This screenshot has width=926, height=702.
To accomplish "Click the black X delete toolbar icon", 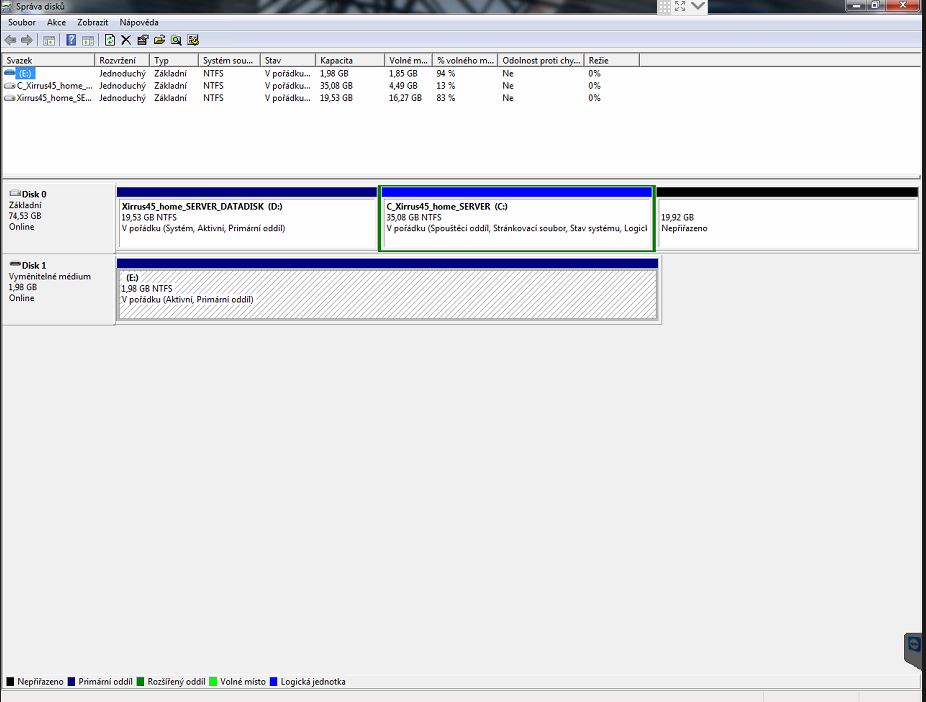I will coord(126,40).
